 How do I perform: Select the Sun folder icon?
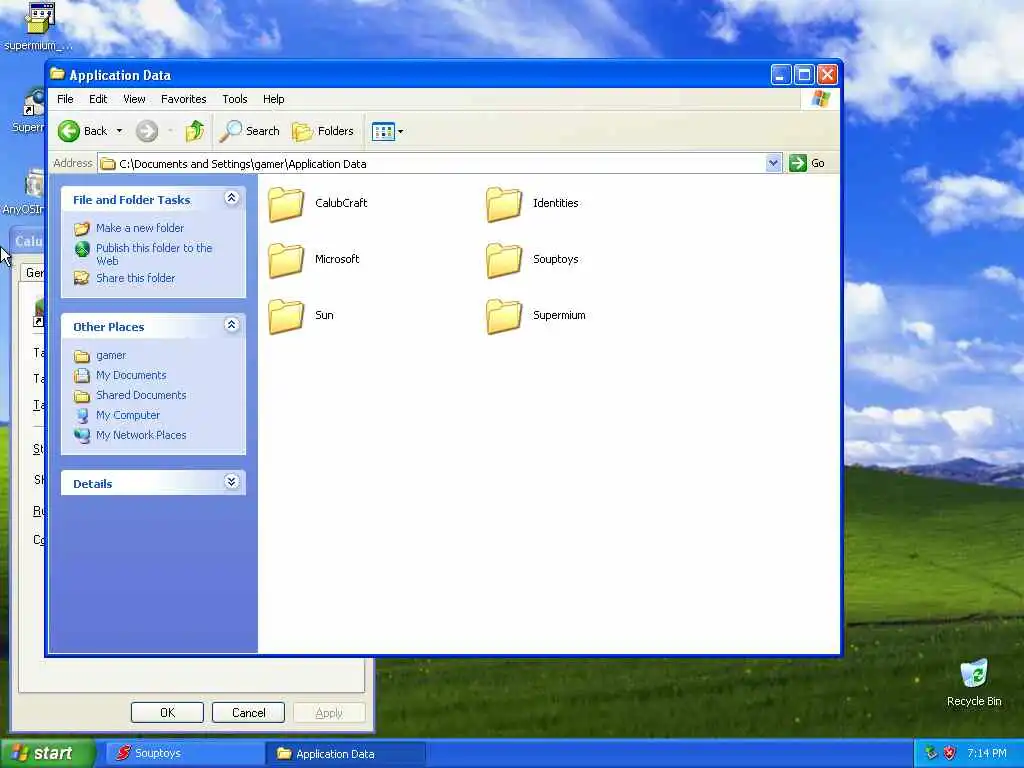pos(286,316)
